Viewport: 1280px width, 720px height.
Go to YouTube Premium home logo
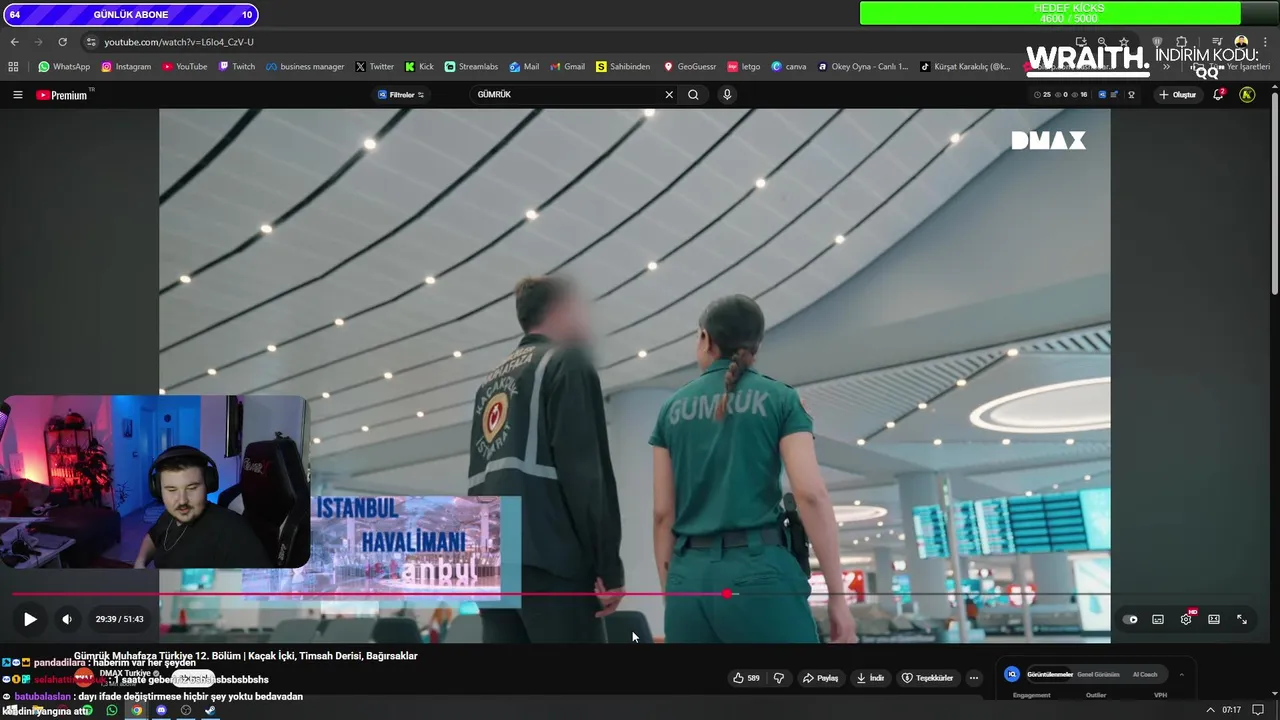63,95
